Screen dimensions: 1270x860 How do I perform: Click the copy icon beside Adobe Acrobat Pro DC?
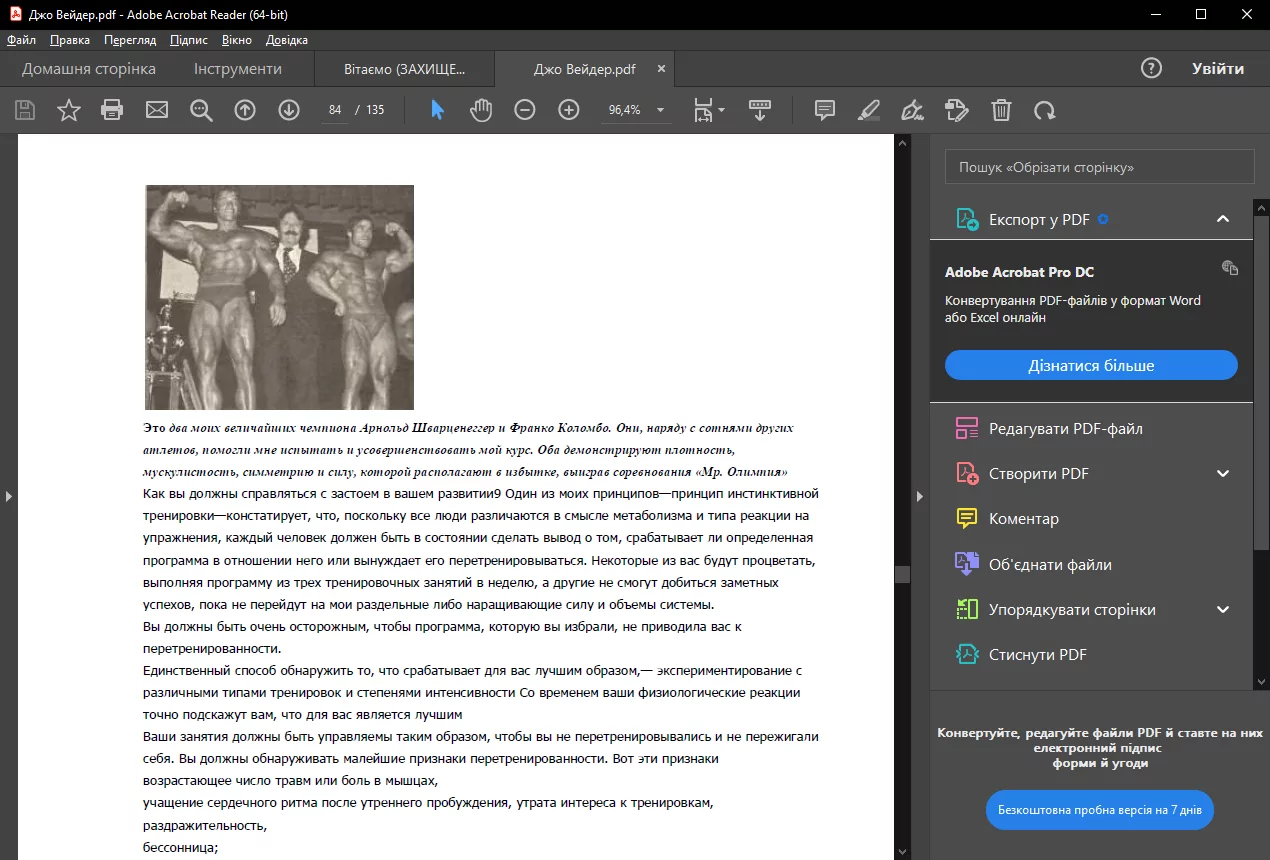1230,268
